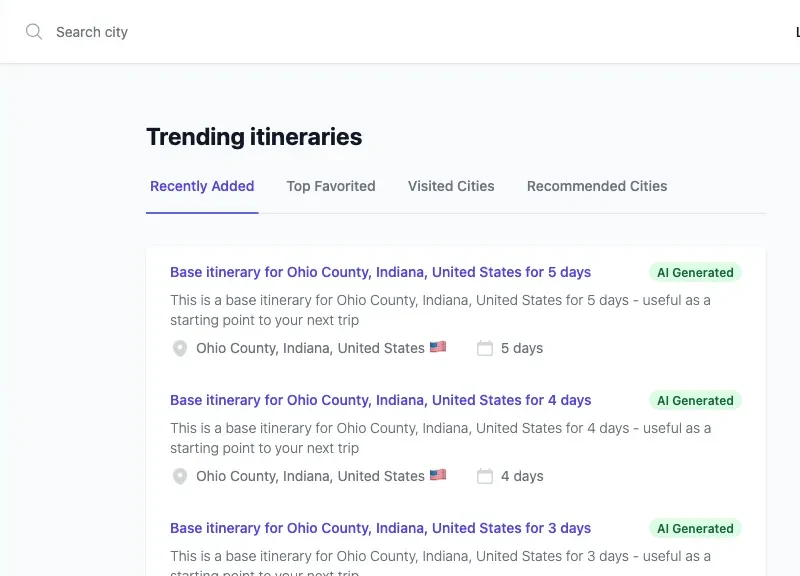This screenshot has width=800, height=576.
Task: Click the calendar icon beside 5 days
Action: 485,348
